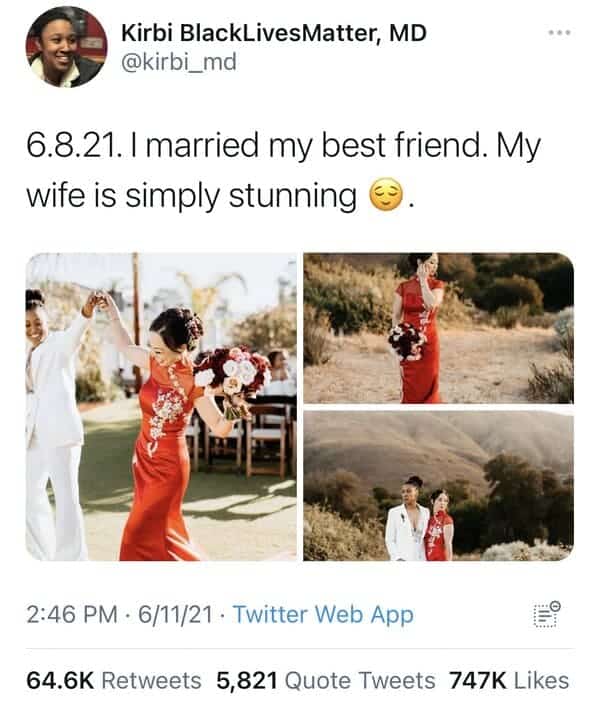Open the bottom-right photo of couple on hillside
Screen dimensions: 599x711
click(438, 486)
